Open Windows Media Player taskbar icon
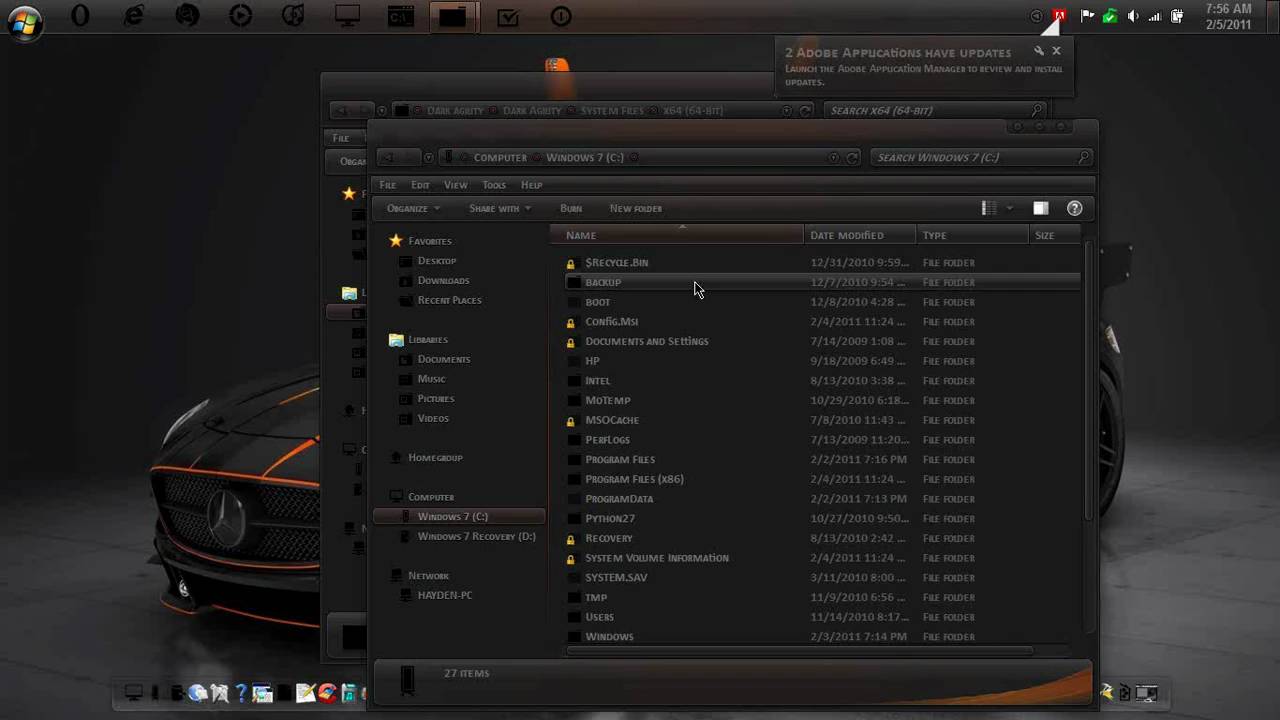 tap(240, 16)
